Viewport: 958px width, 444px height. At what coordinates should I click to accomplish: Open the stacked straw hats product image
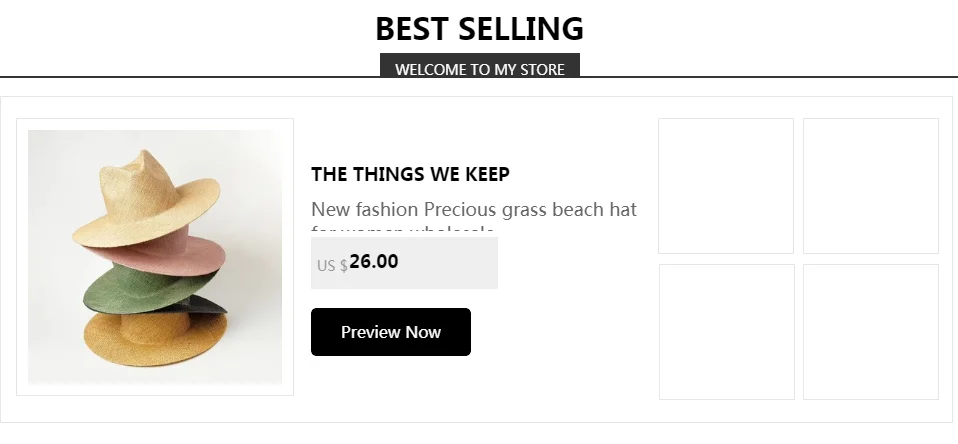[x=155, y=257]
